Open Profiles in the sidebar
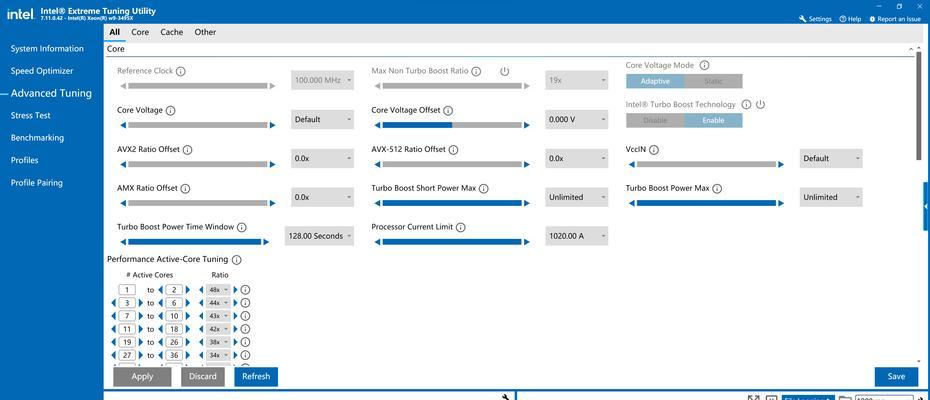The width and height of the screenshot is (930, 400). [24, 160]
